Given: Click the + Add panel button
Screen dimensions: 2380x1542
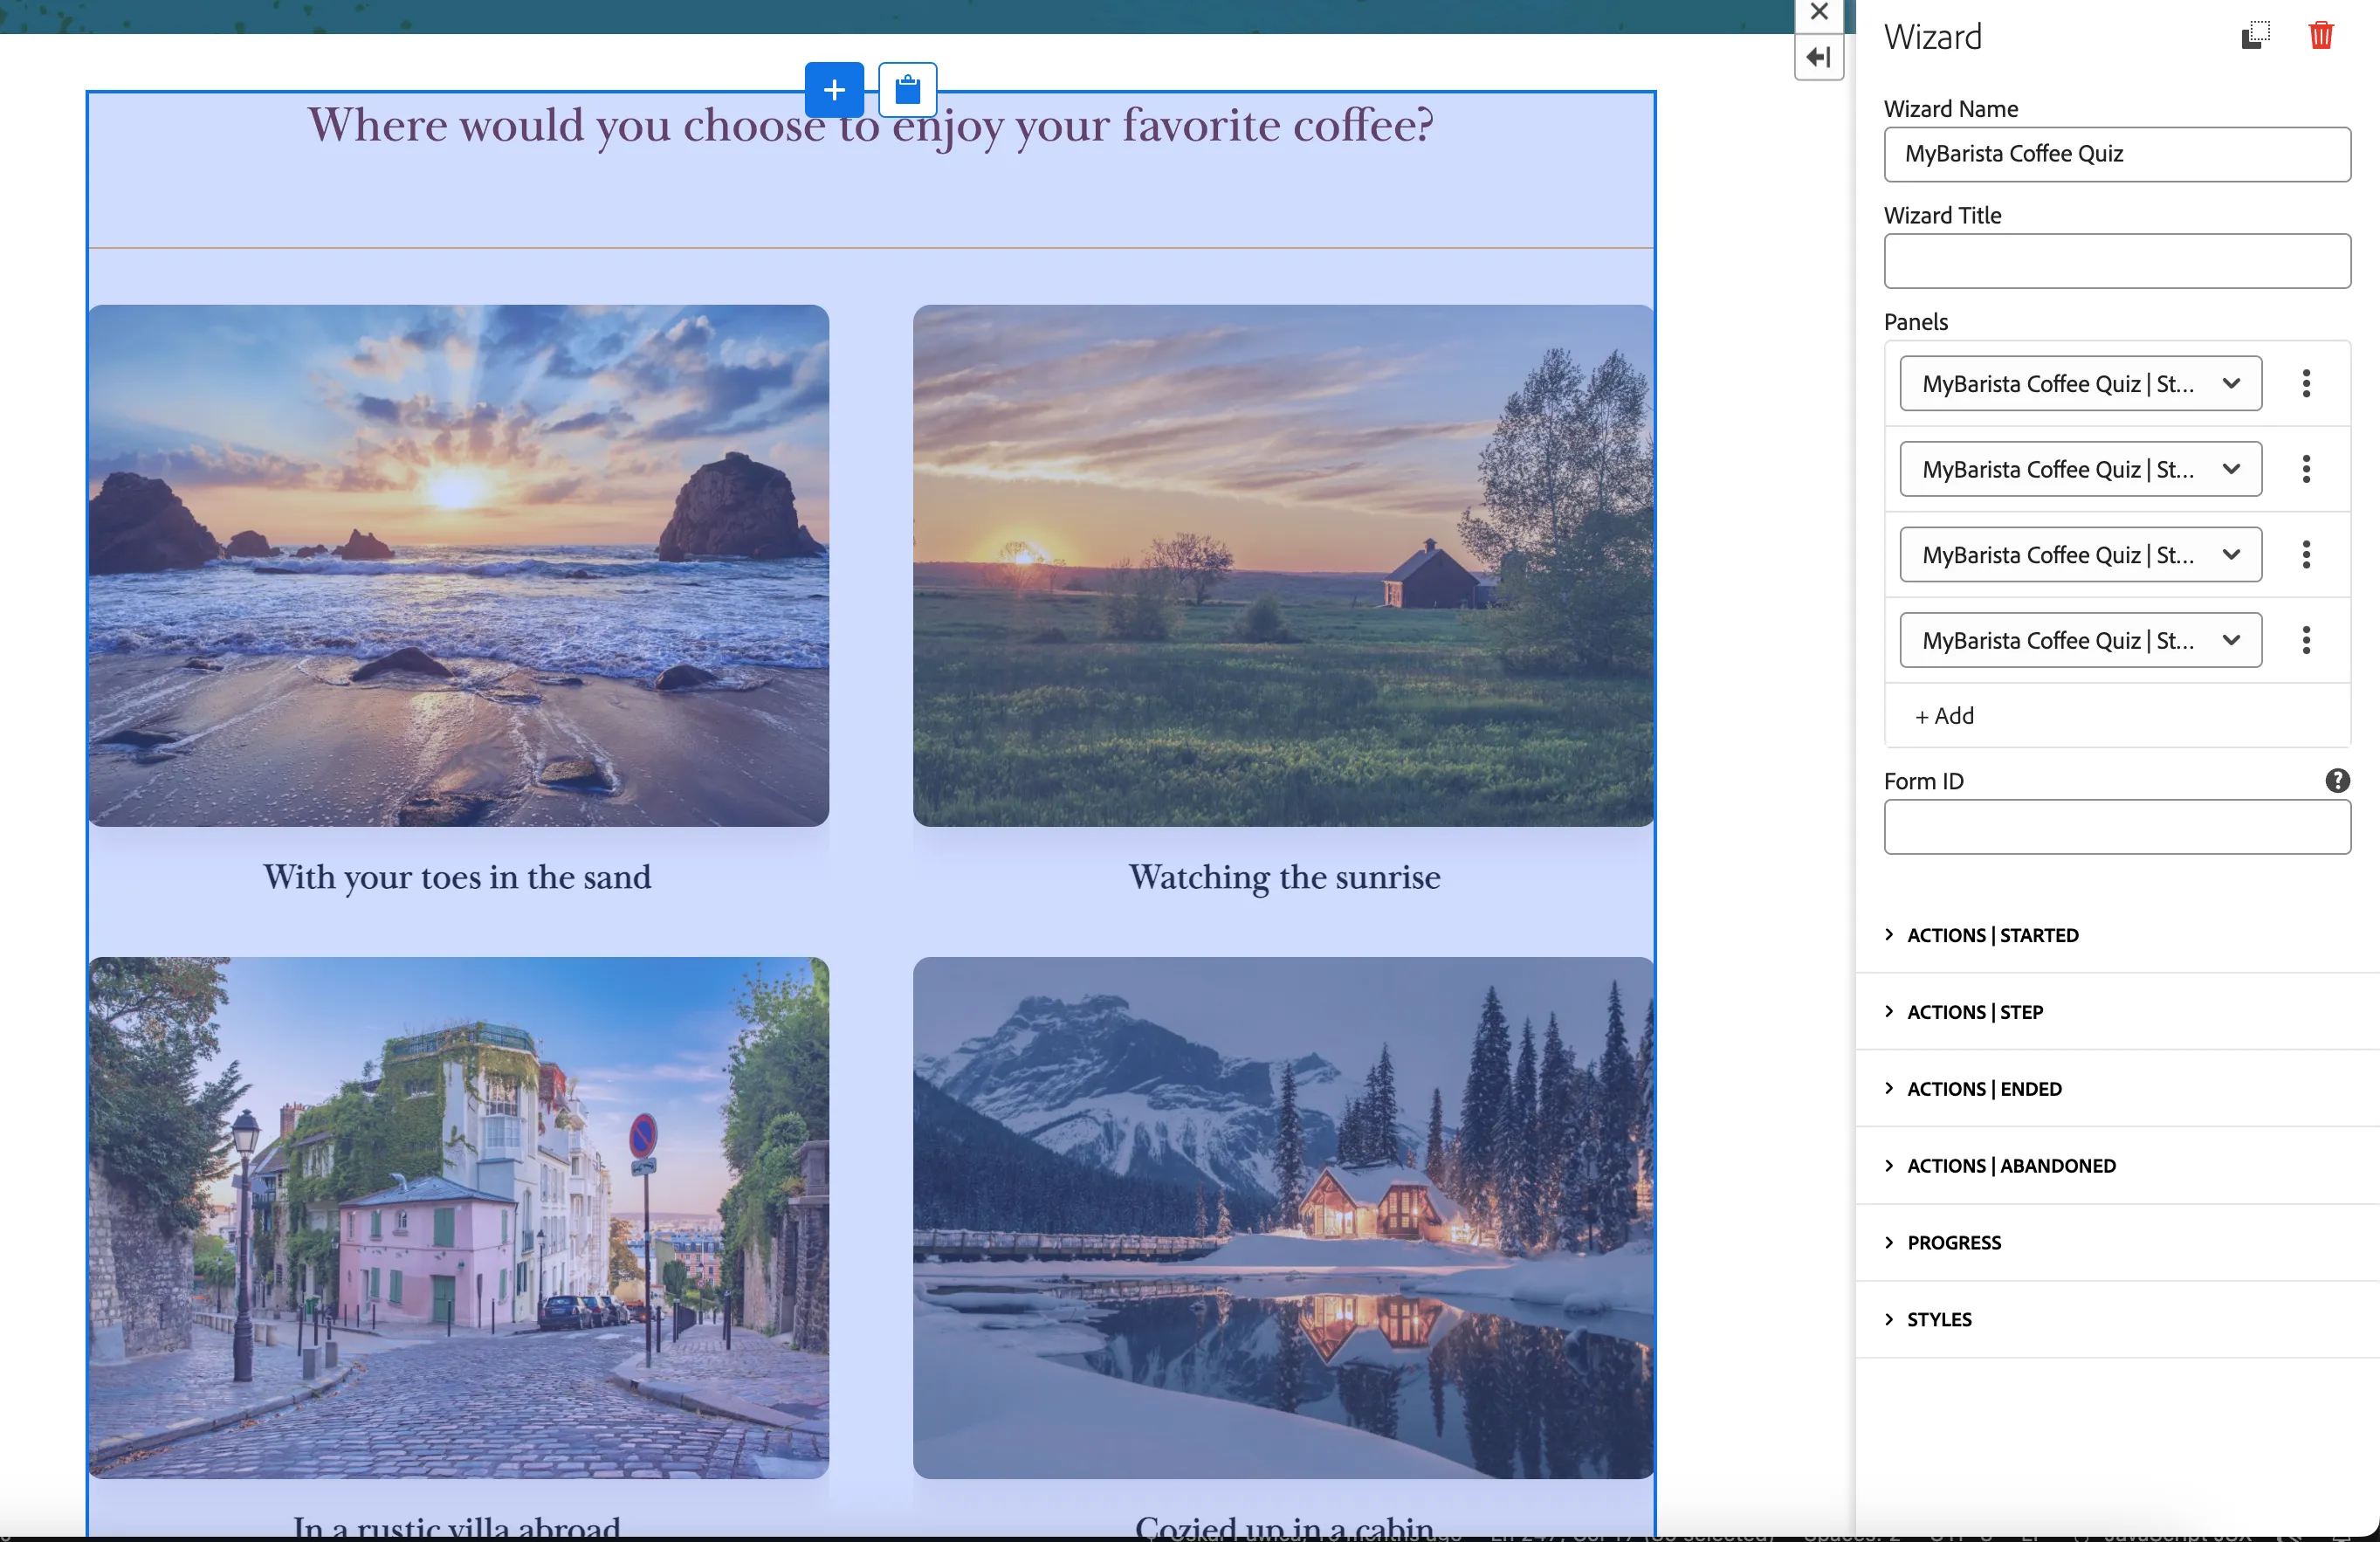Looking at the screenshot, I should tap(1944, 716).
